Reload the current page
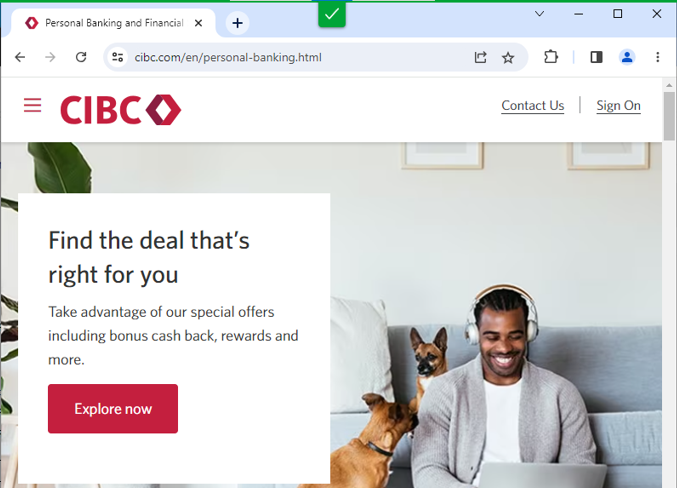The image size is (677, 488). point(81,57)
